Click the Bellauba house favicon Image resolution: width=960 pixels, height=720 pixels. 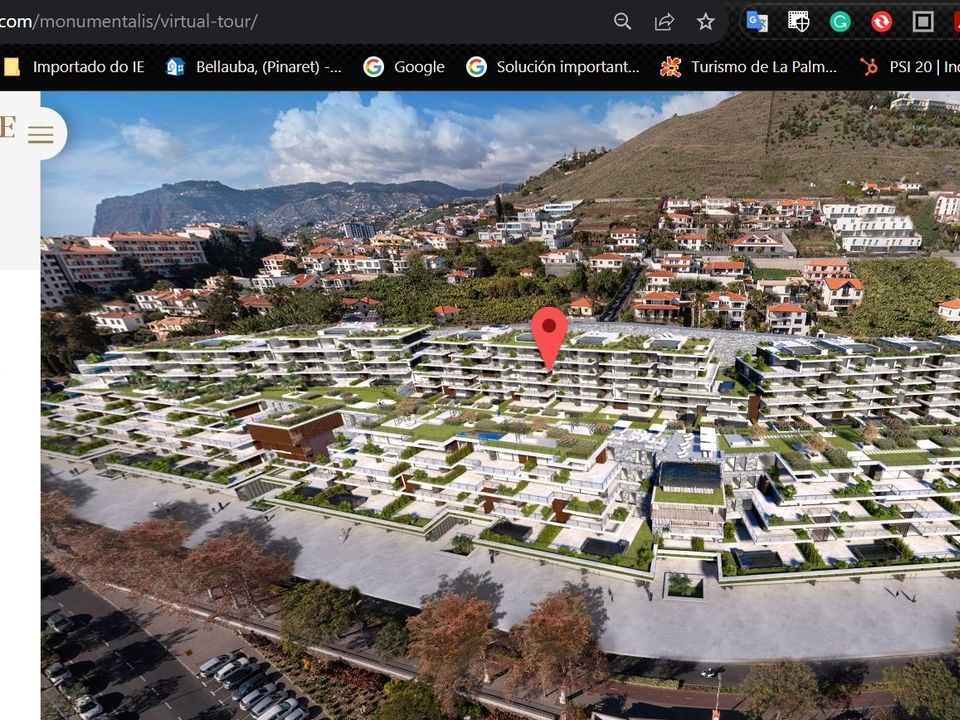176,67
